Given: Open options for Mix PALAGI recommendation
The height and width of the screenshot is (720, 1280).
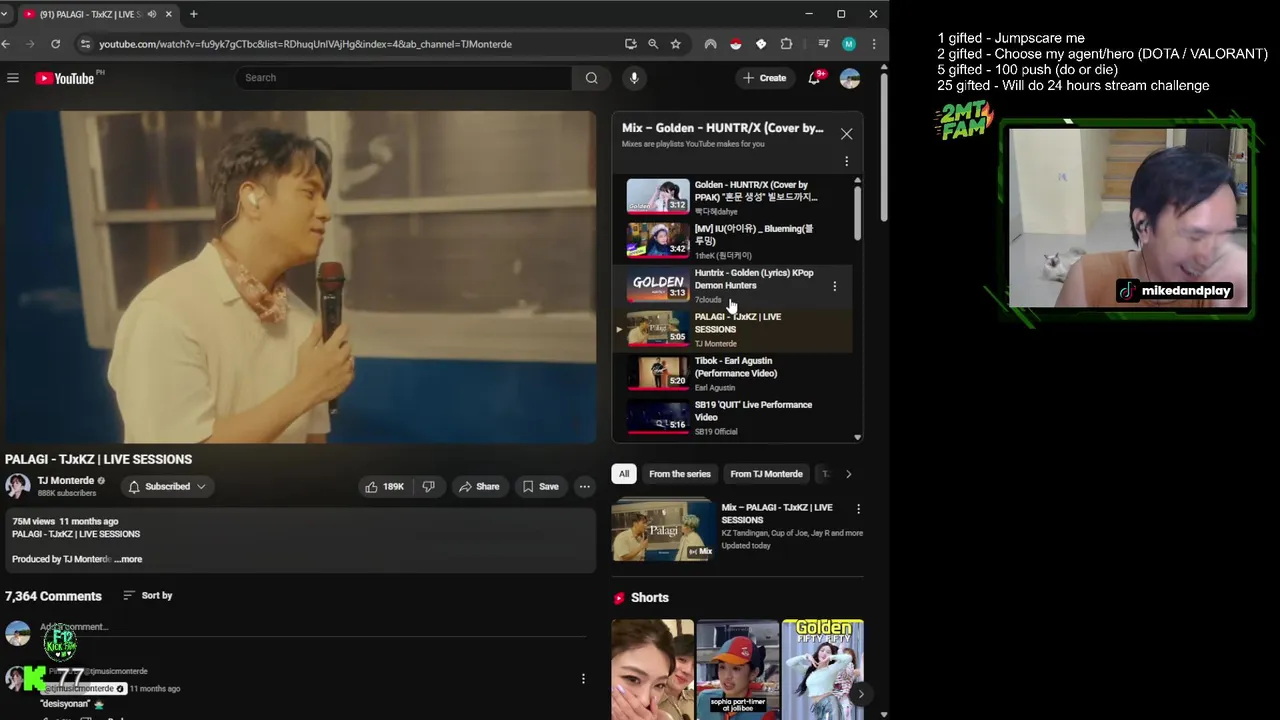Looking at the screenshot, I should click(858, 509).
